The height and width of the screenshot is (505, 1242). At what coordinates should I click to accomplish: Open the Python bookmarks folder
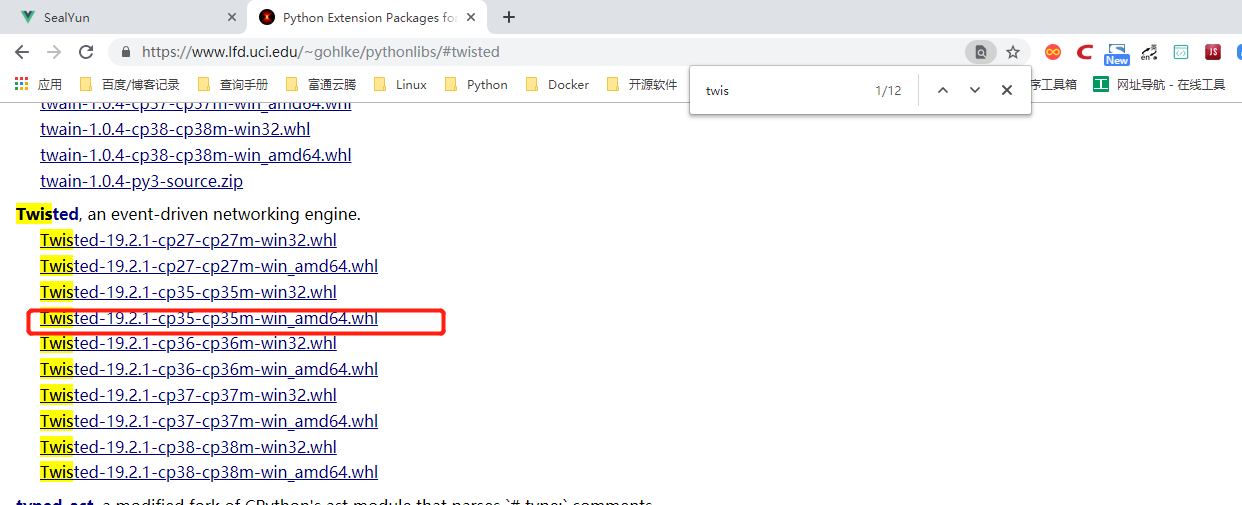(x=476, y=85)
